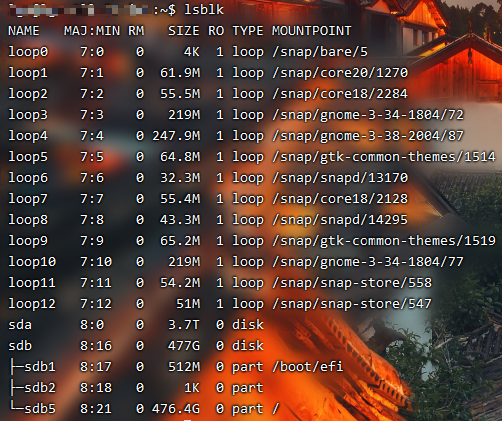Click the 65.2M size value
This screenshot has width=502, height=421.
[x=180, y=241]
